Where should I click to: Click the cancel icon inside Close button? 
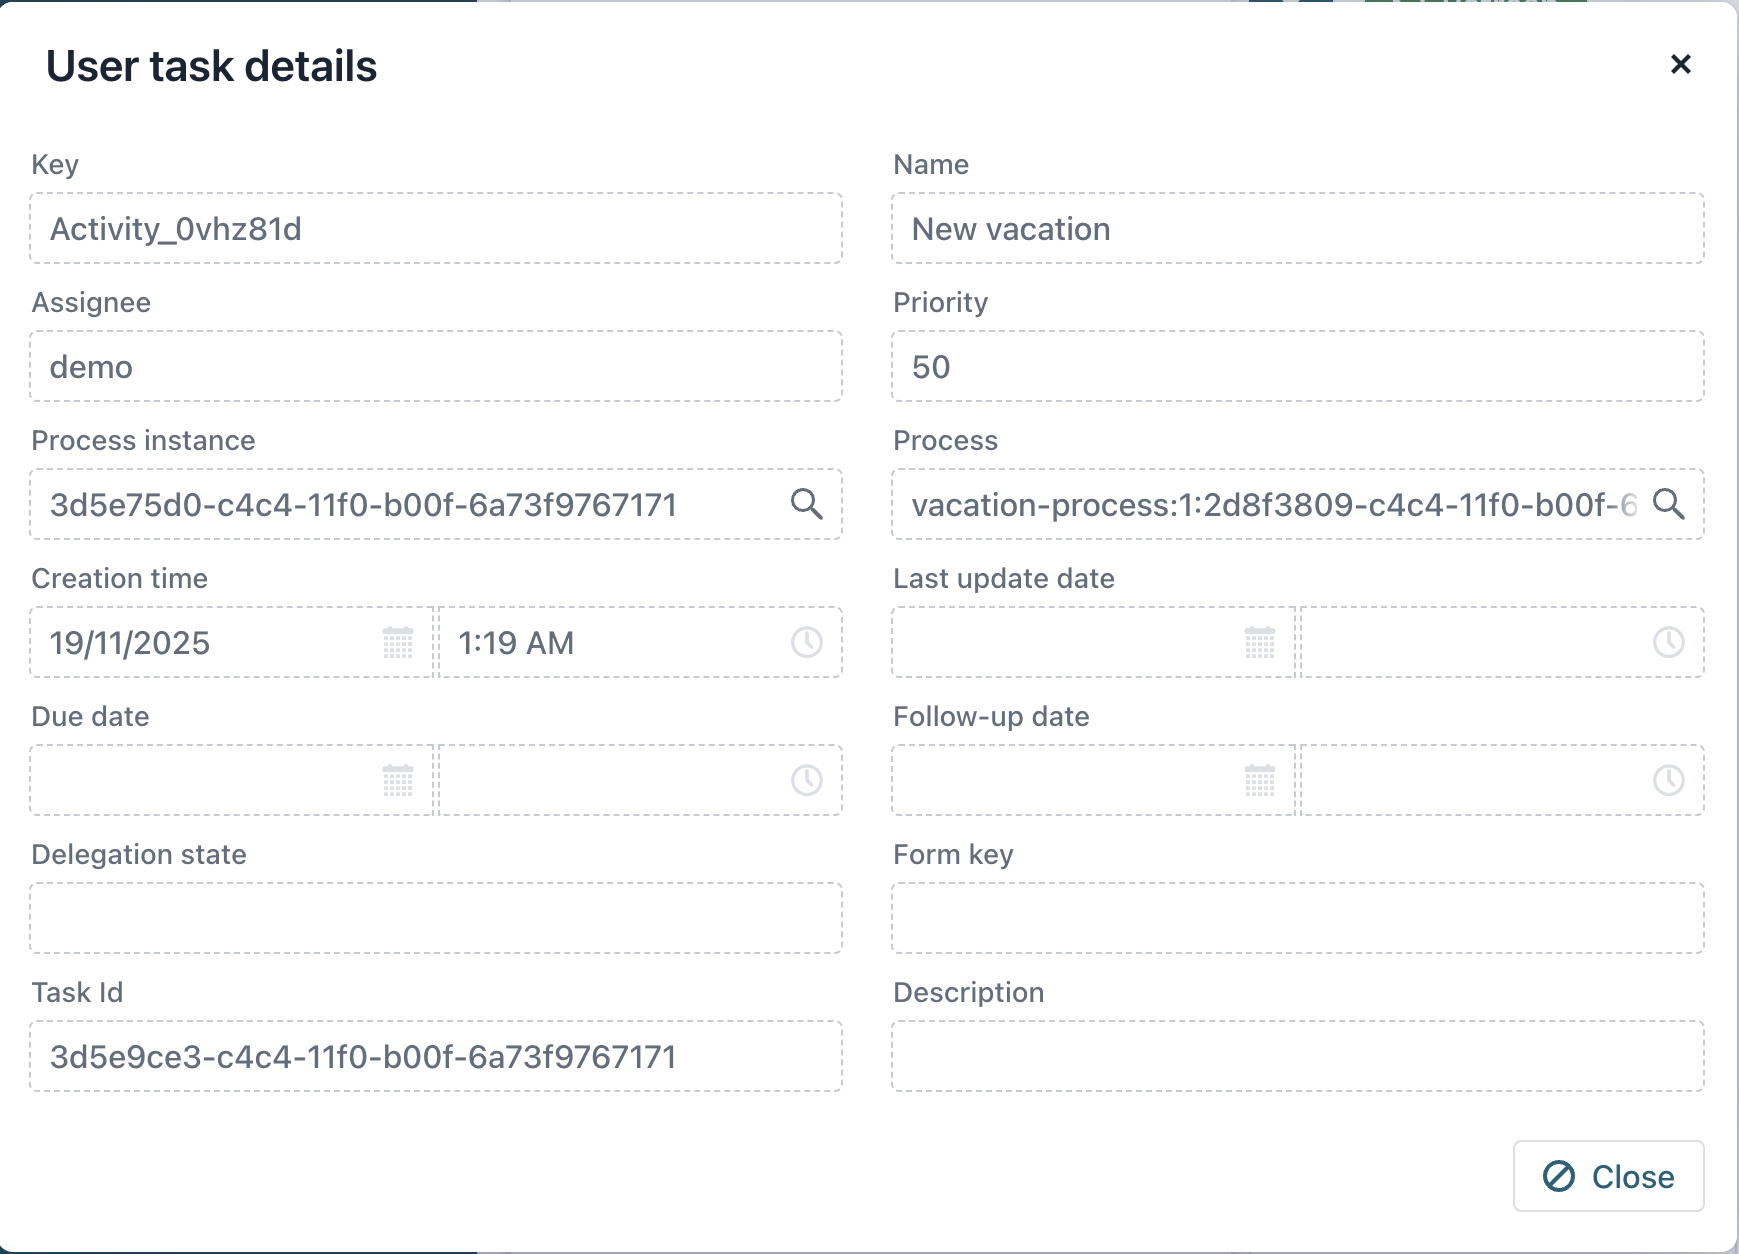point(1561,1176)
